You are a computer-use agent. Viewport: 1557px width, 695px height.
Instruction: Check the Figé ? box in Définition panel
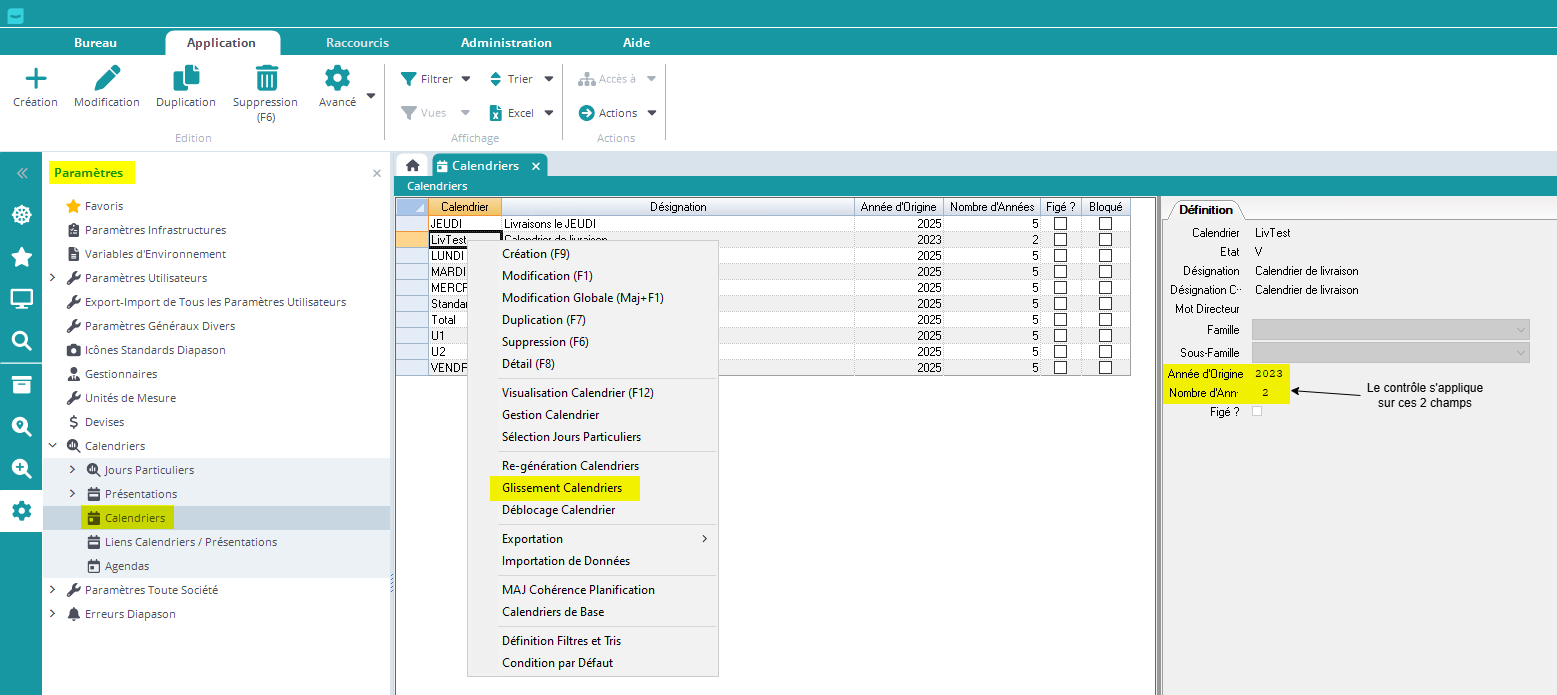1257,412
